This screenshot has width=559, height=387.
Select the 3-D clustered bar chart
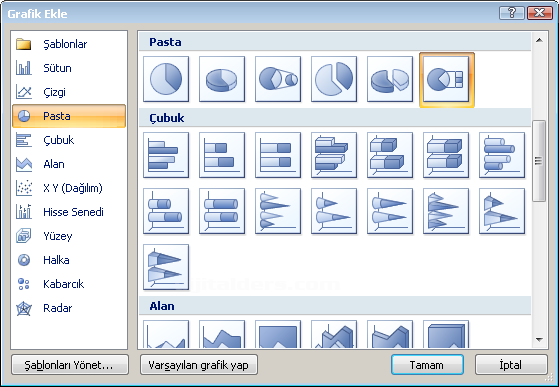tap(334, 155)
